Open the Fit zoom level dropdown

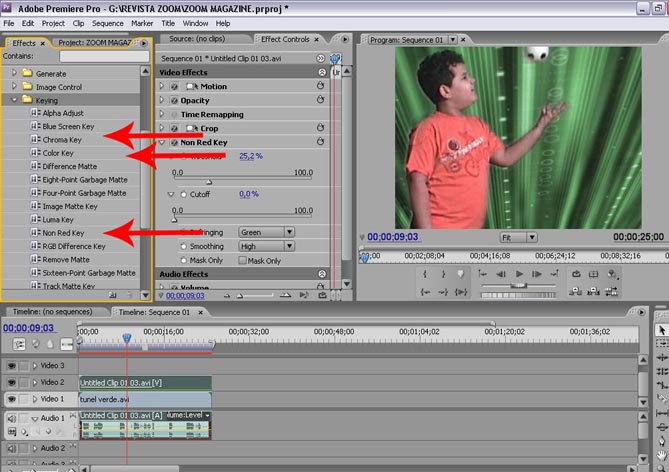[520, 238]
